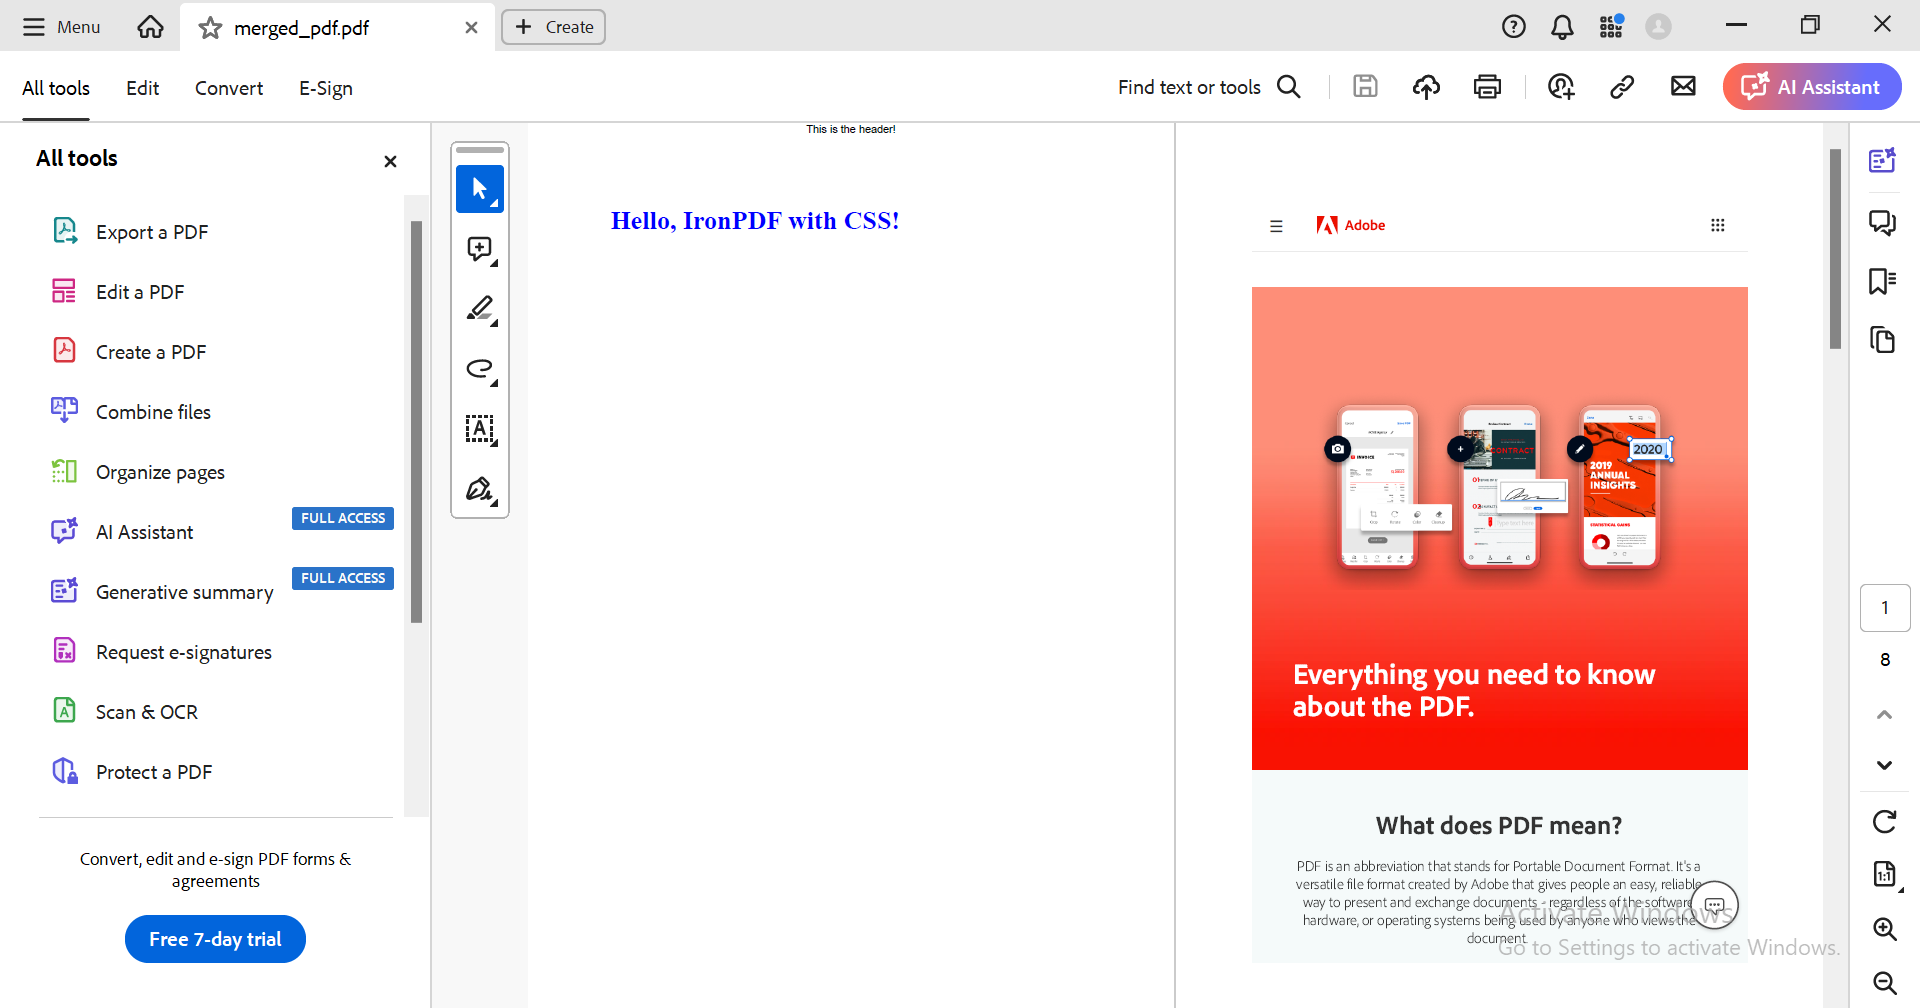The image size is (1920, 1008).
Task: Pick the freehand Draw loop tool
Action: pyautogui.click(x=480, y=369)
